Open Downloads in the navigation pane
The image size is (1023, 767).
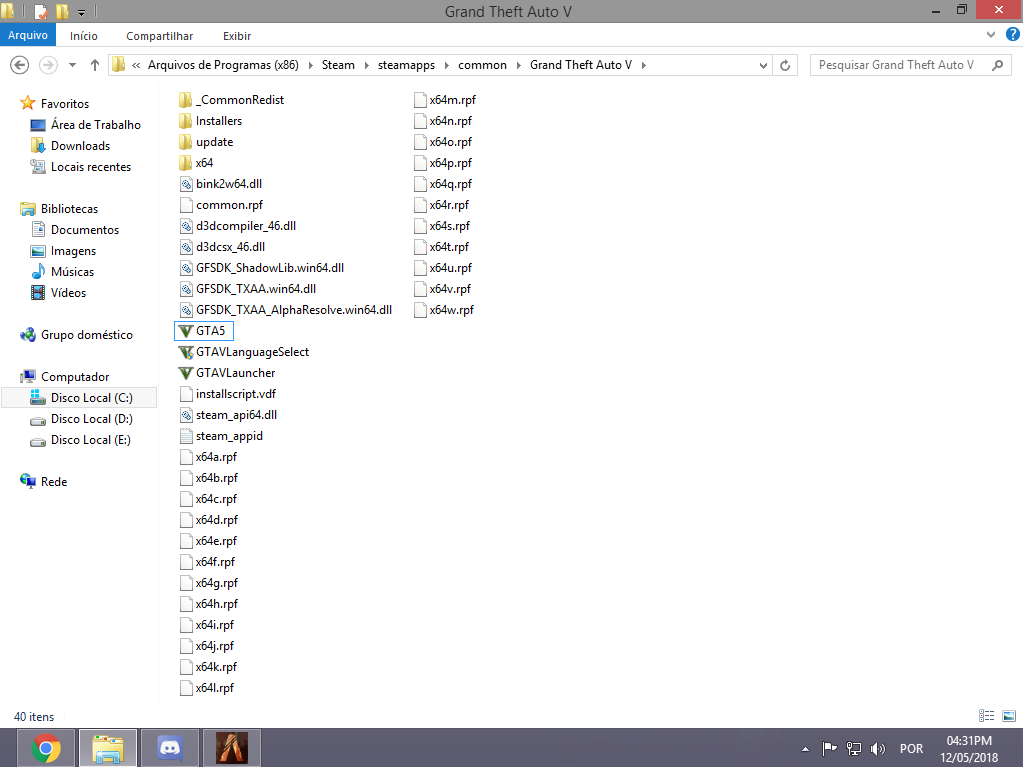[80, 146]
